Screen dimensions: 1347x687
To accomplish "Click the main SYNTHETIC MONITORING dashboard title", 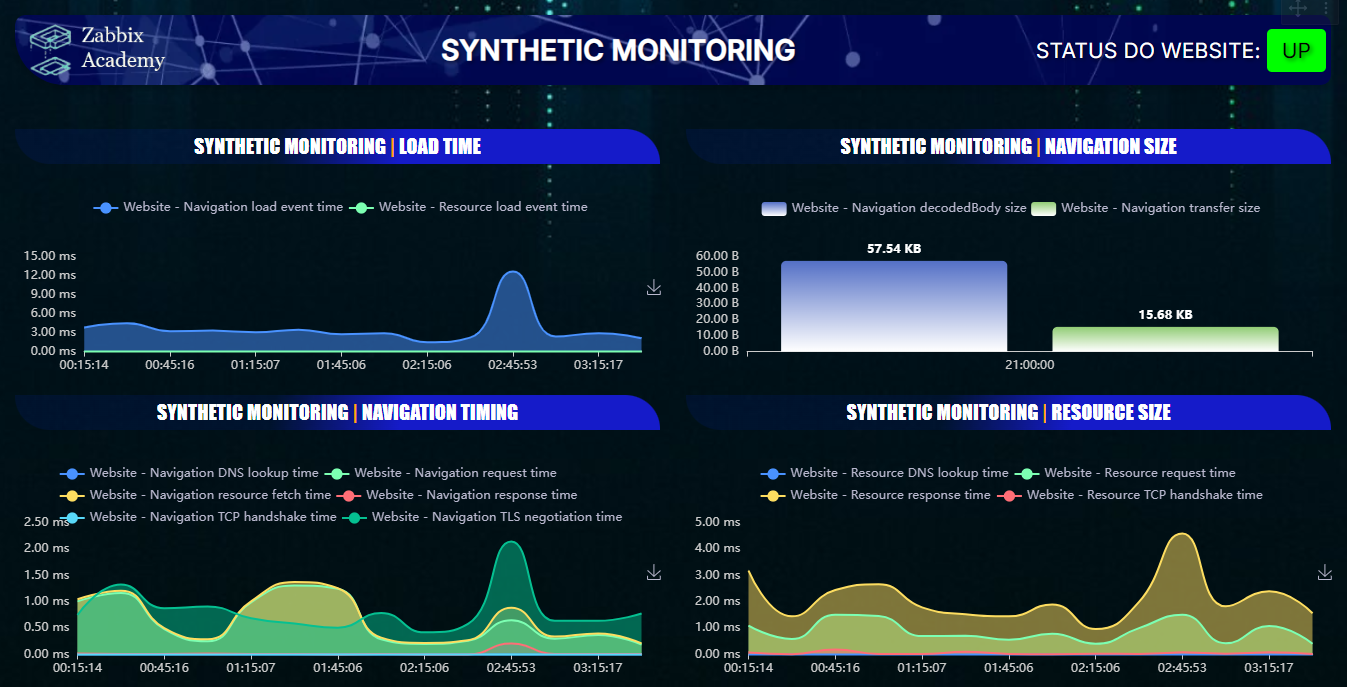I will 618,51.
